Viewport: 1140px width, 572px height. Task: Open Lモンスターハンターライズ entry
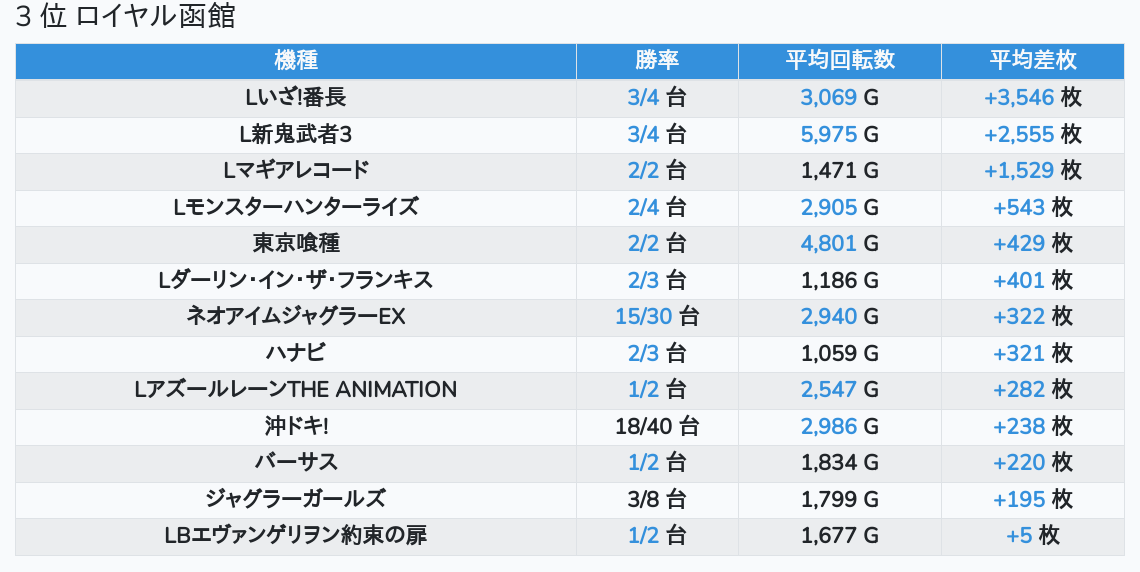(295, 208)
